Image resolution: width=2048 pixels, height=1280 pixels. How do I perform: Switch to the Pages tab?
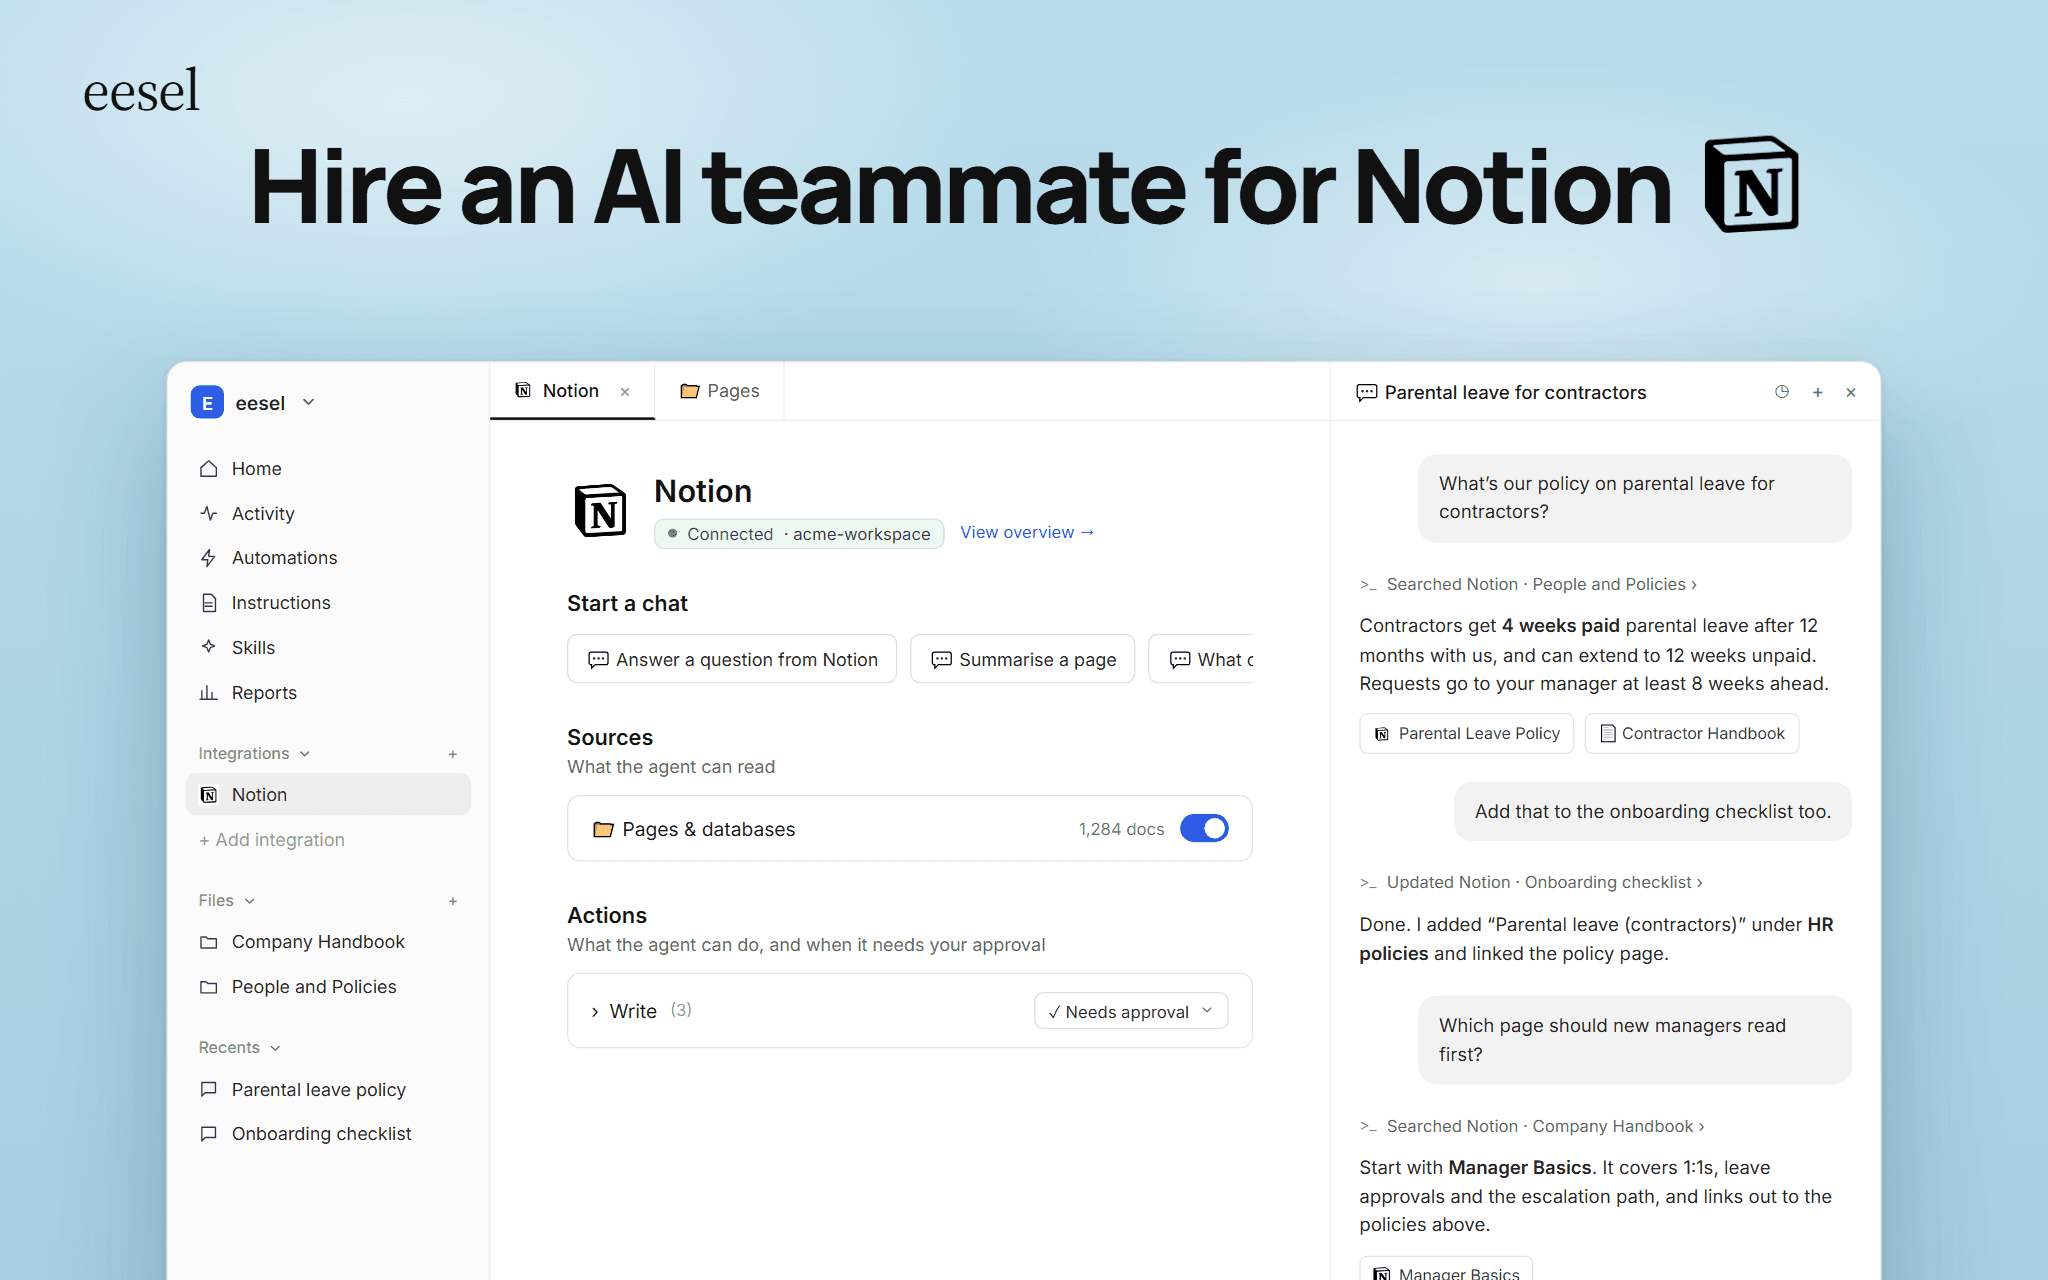(x=720, y=390)
